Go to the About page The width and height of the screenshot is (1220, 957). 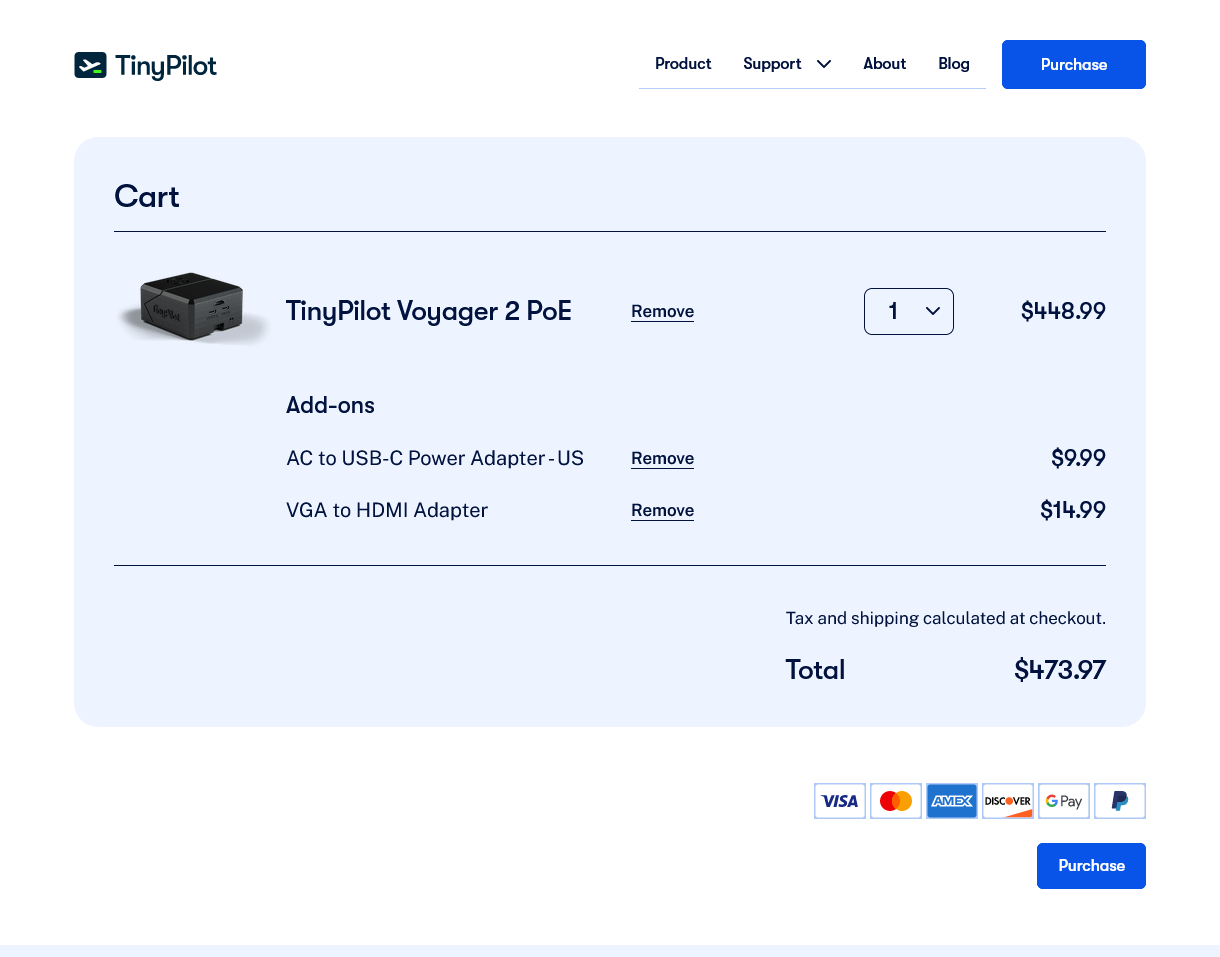click(885, 64)
